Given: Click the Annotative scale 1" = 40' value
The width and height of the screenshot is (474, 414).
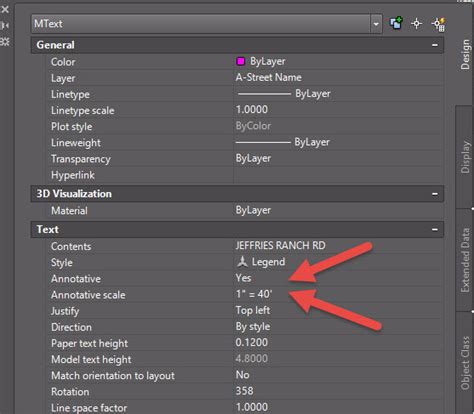Looking at the screenshot, I should point(254,294).
